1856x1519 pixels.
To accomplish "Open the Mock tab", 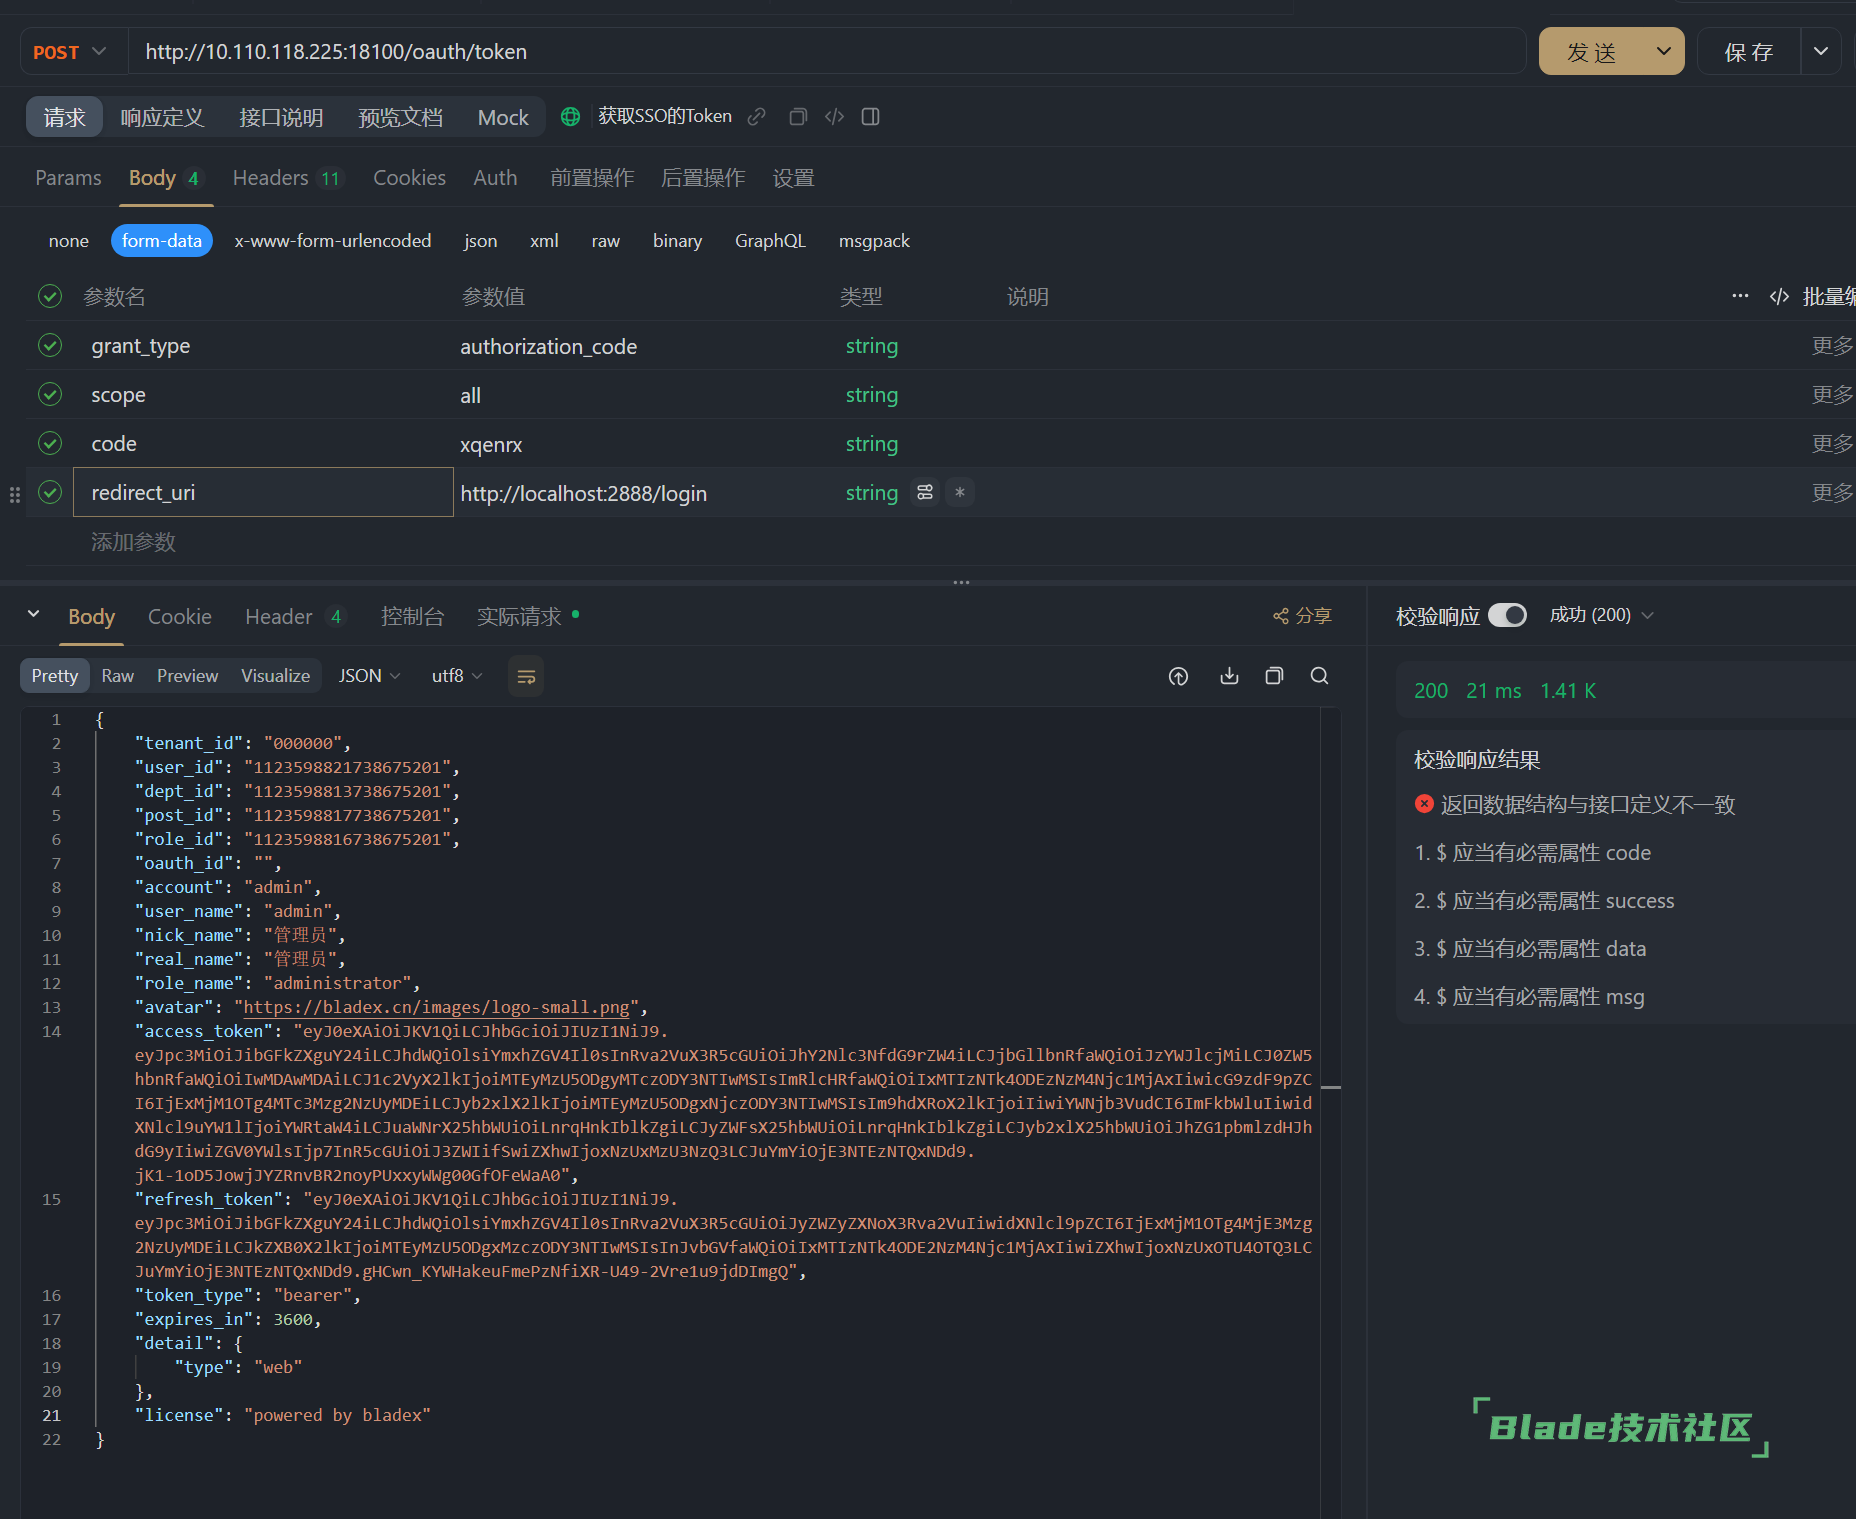I will 503,118.
